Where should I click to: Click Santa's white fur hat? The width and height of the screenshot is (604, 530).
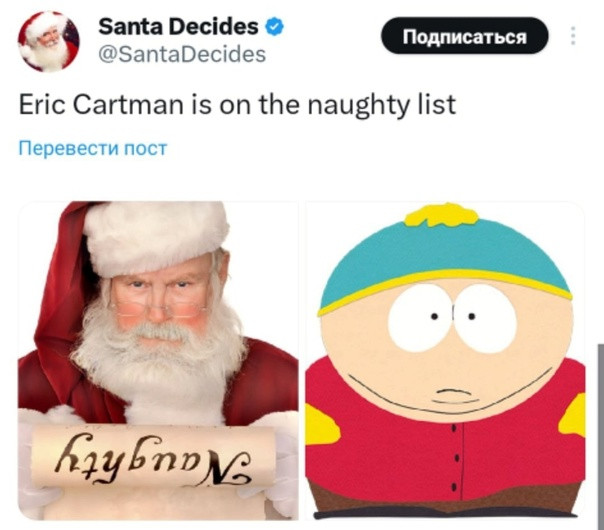click(x=156, y=237)
